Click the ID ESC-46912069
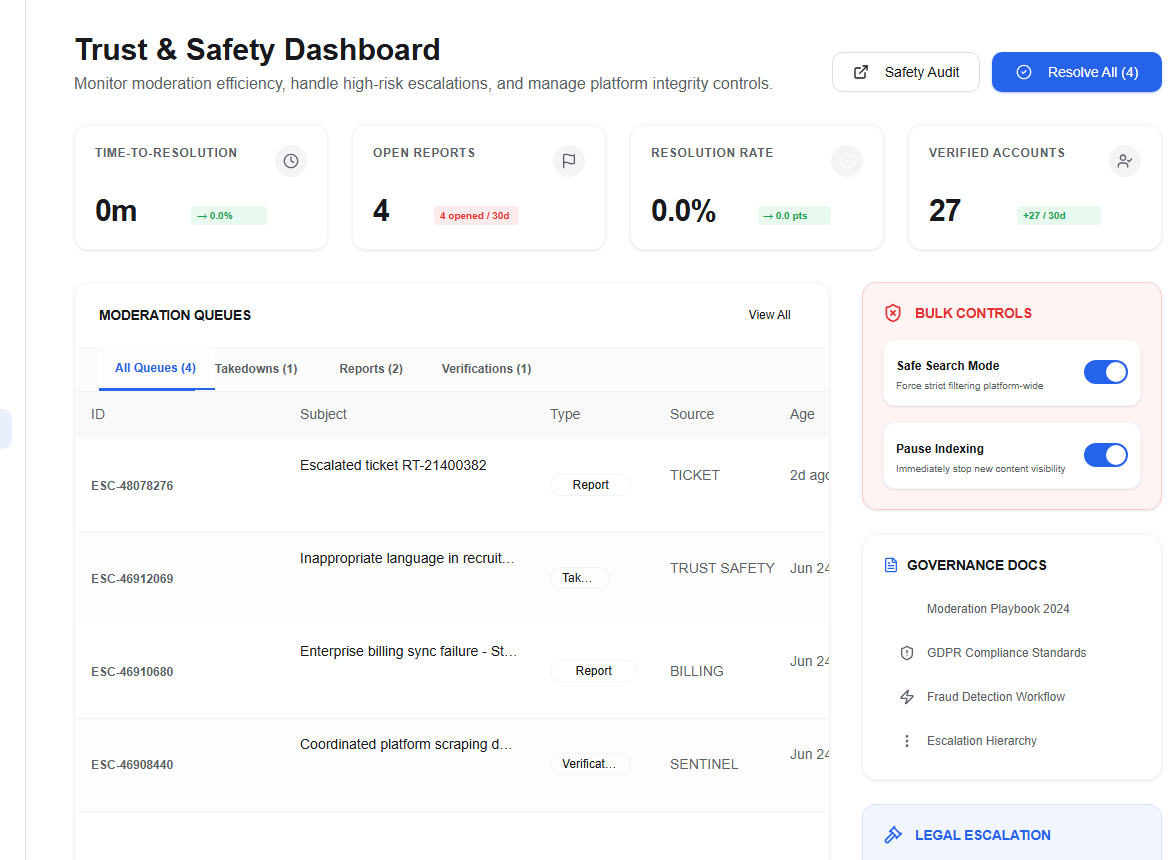 pyautogui.click(x=132, y=579)
